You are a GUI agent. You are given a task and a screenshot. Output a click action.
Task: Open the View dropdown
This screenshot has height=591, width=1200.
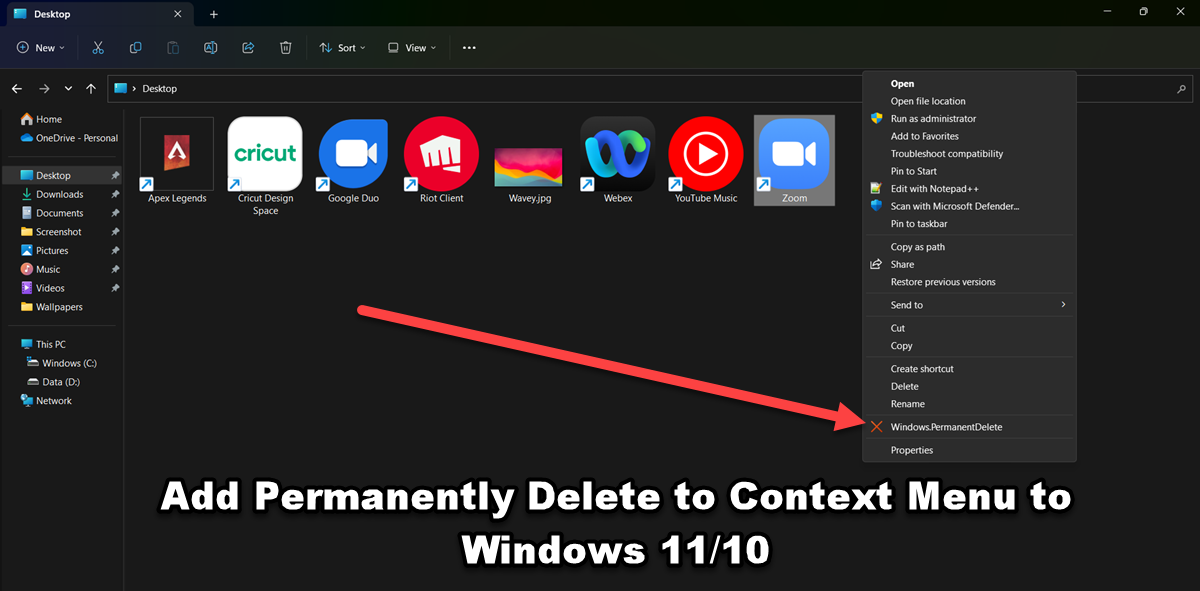[x=411, y=48]
